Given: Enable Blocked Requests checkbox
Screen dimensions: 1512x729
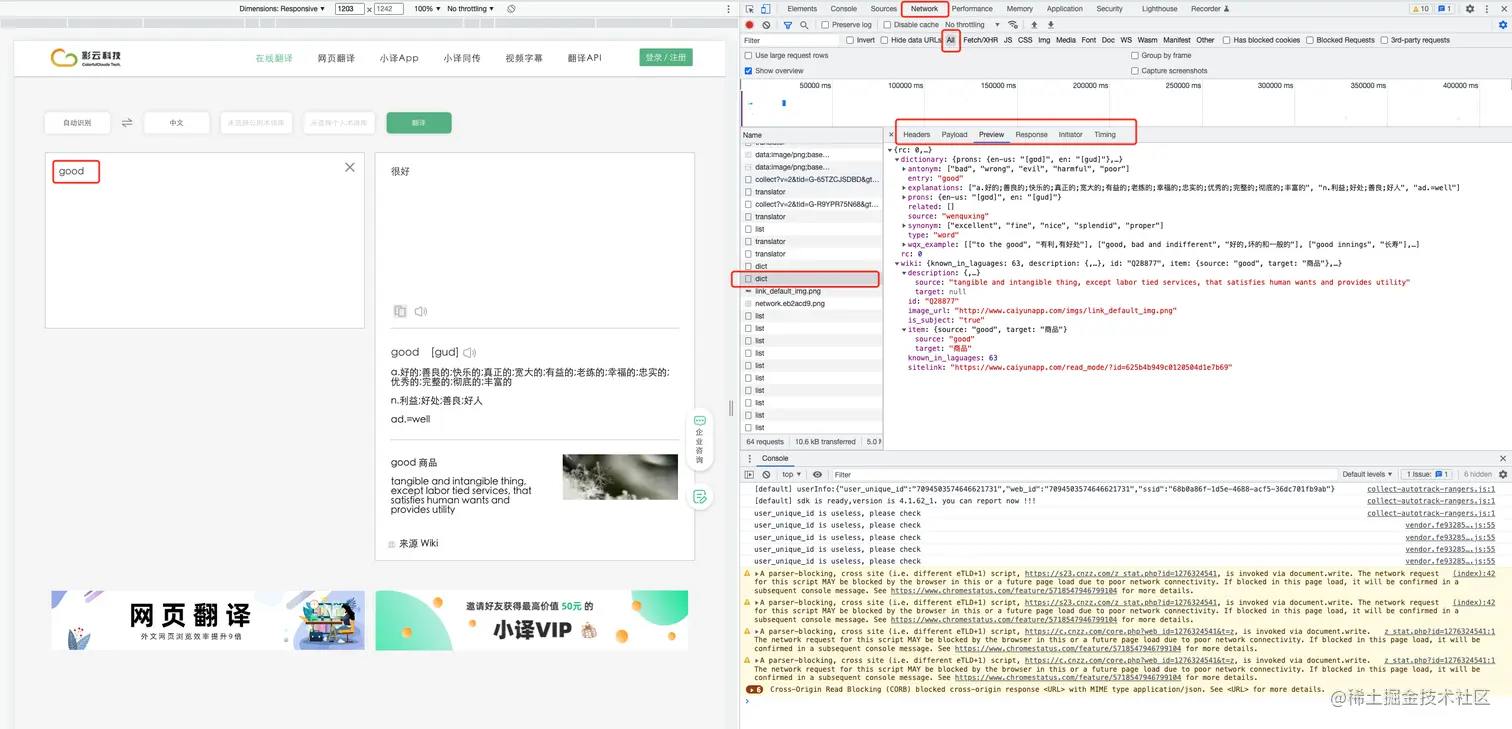Looking at the screenshot, I should tap(1310, 40).
